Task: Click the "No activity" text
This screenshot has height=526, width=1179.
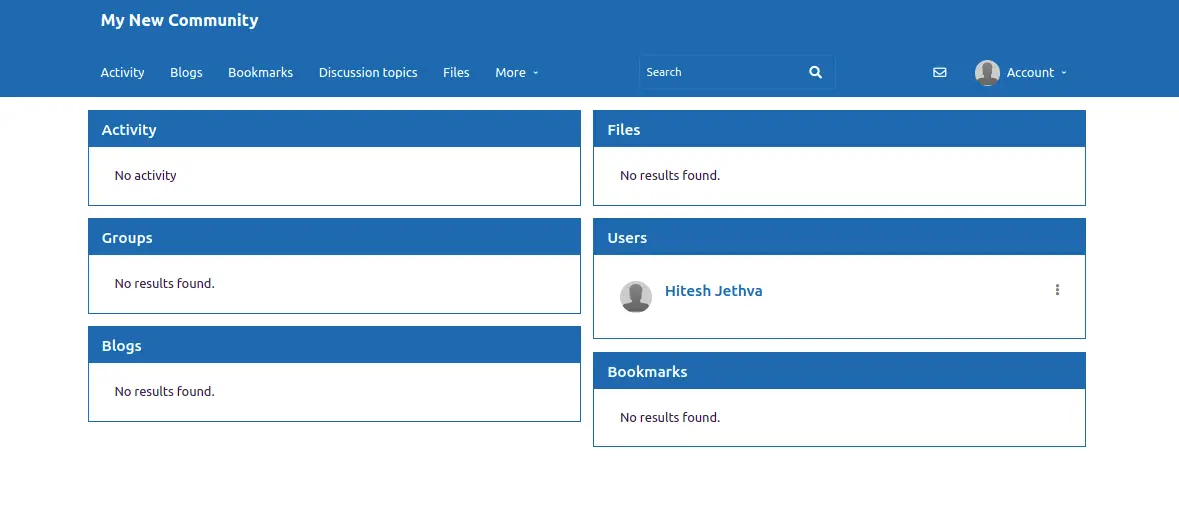Action: 145,176
